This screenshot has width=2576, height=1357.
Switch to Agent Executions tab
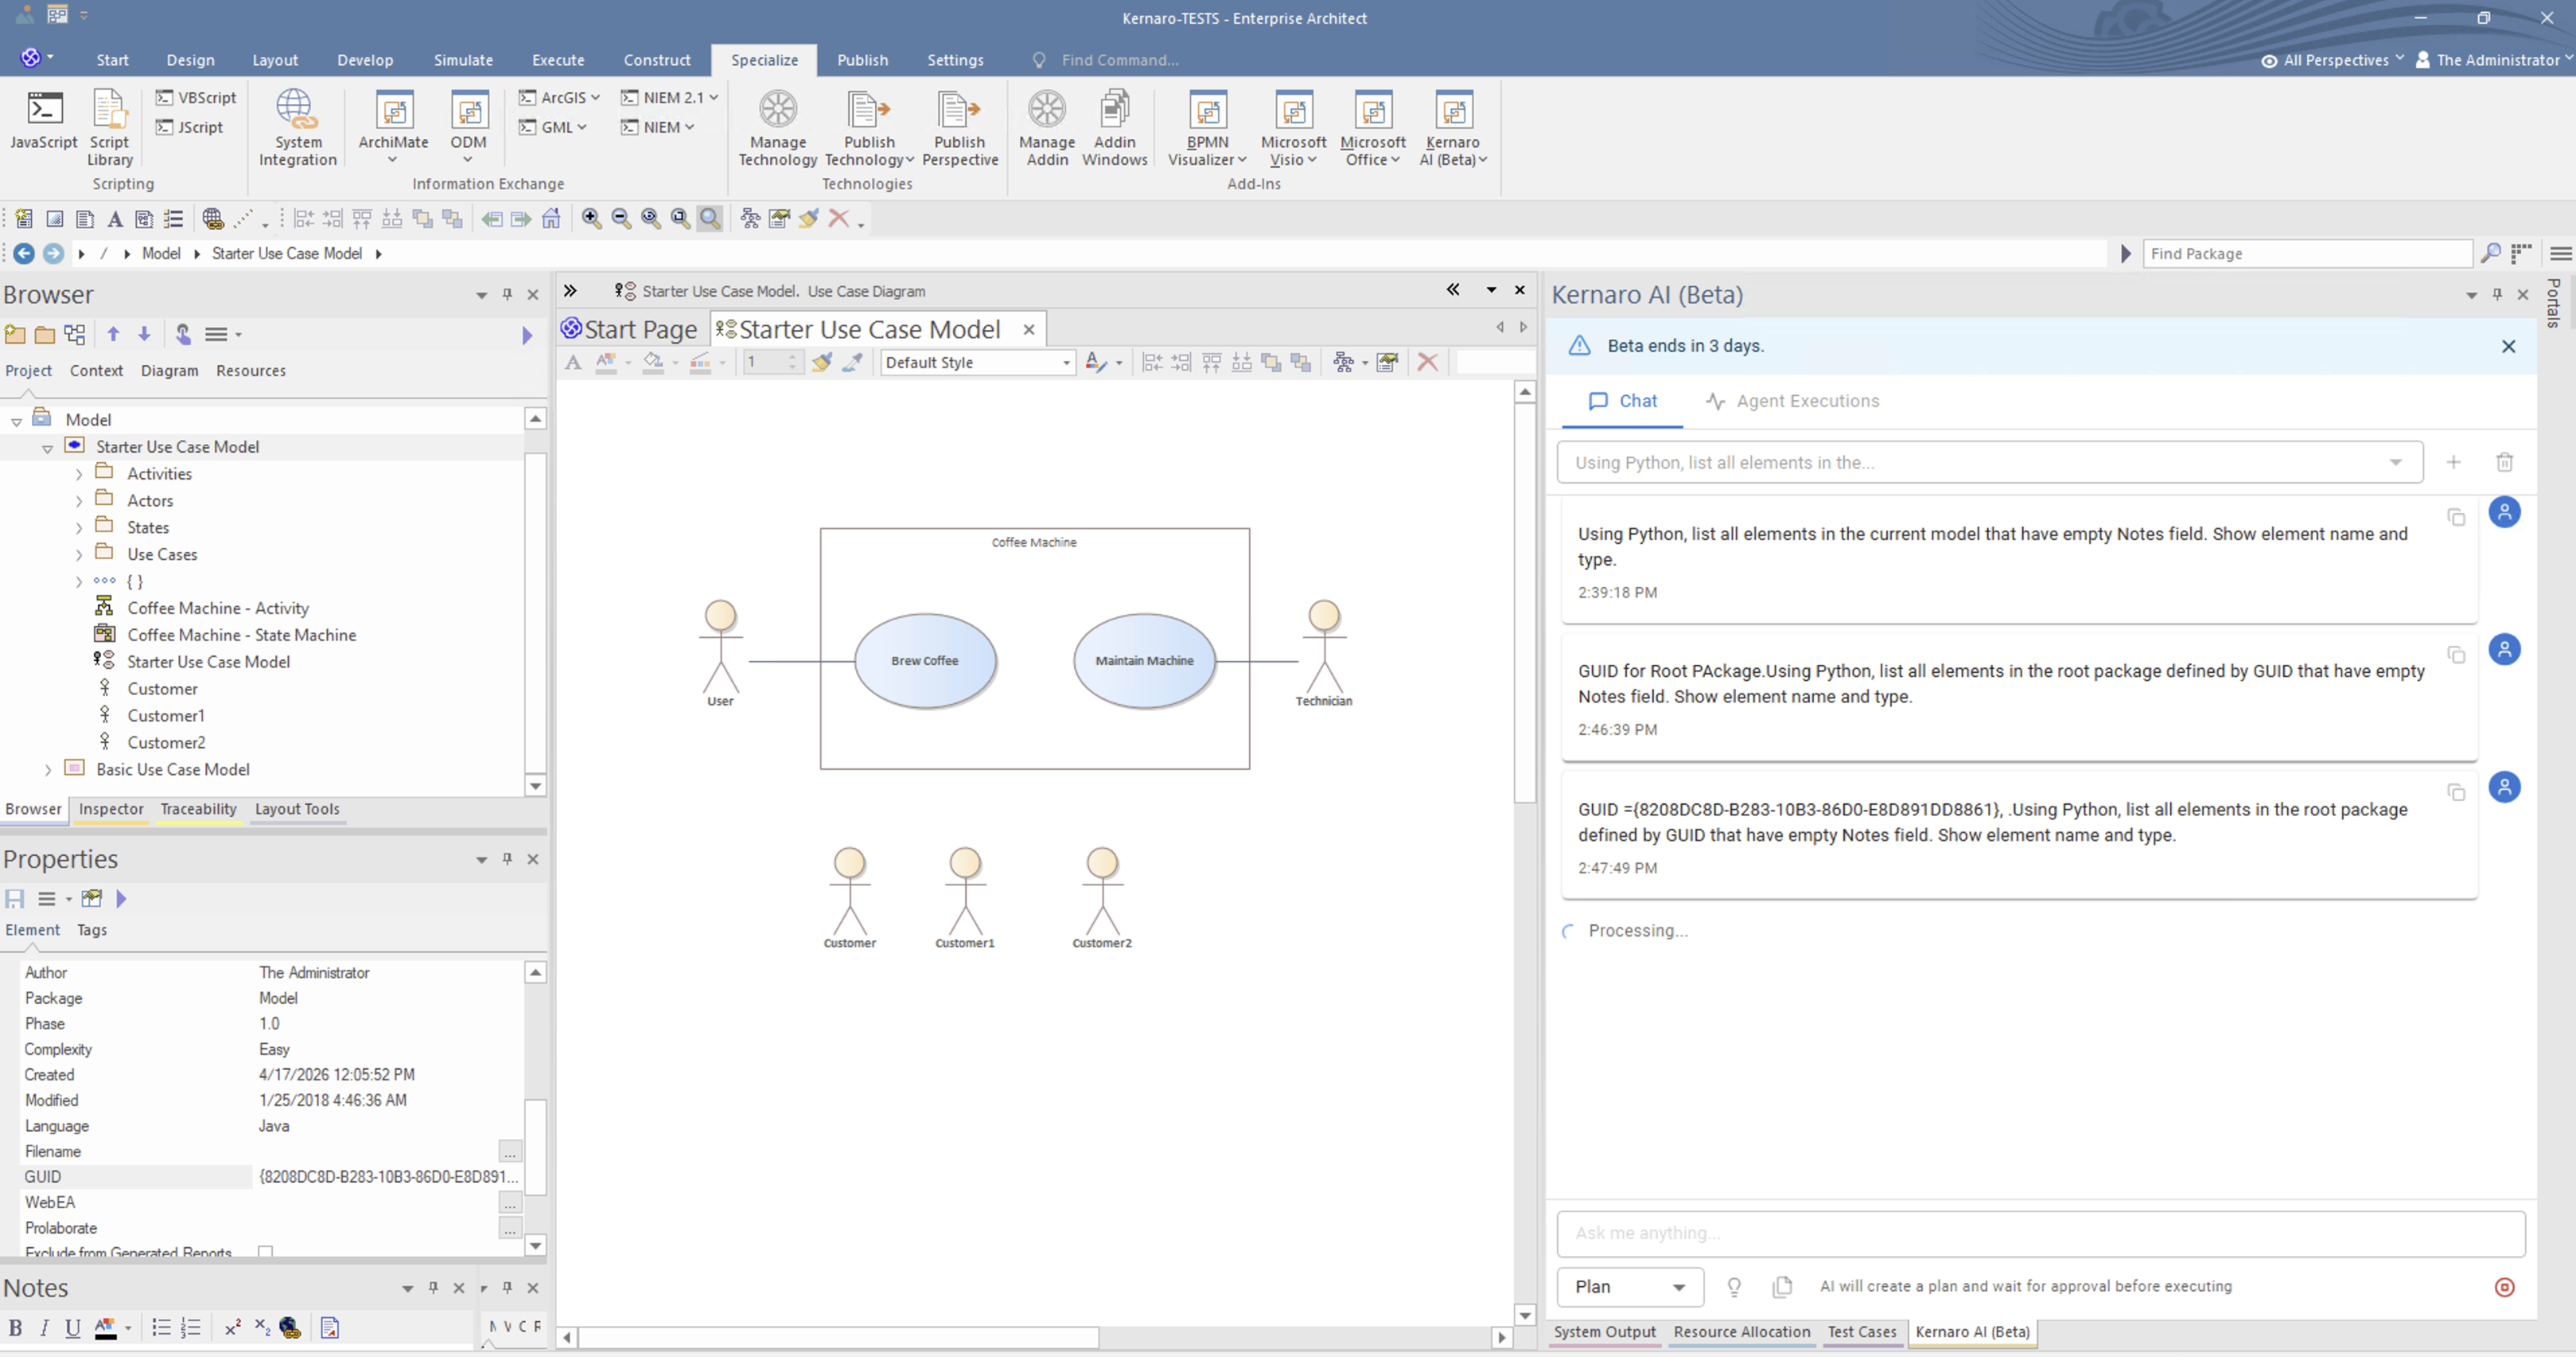1792,401
